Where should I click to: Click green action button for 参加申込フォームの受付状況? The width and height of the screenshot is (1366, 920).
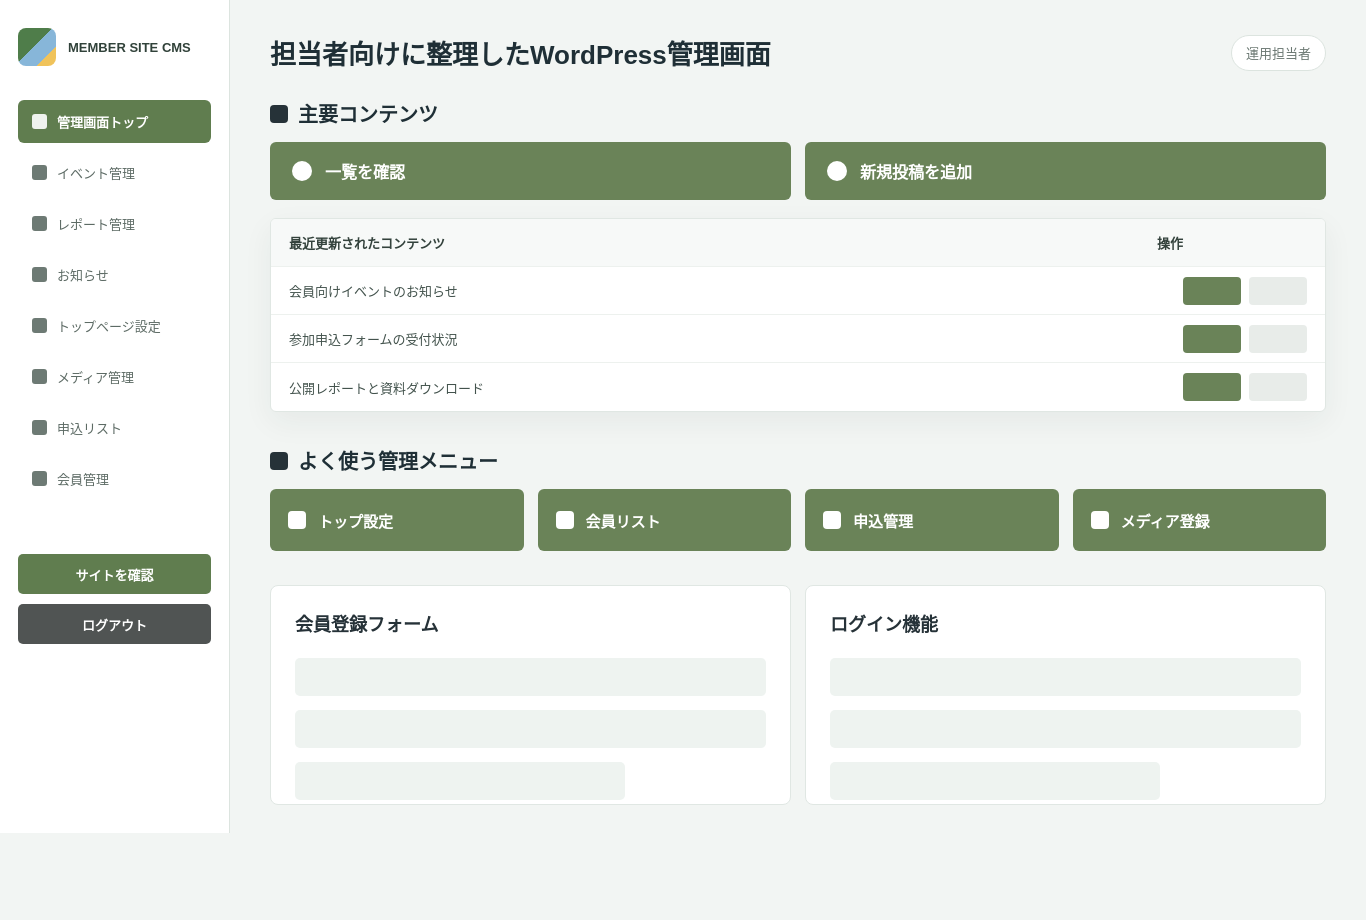coord(1212,339)
